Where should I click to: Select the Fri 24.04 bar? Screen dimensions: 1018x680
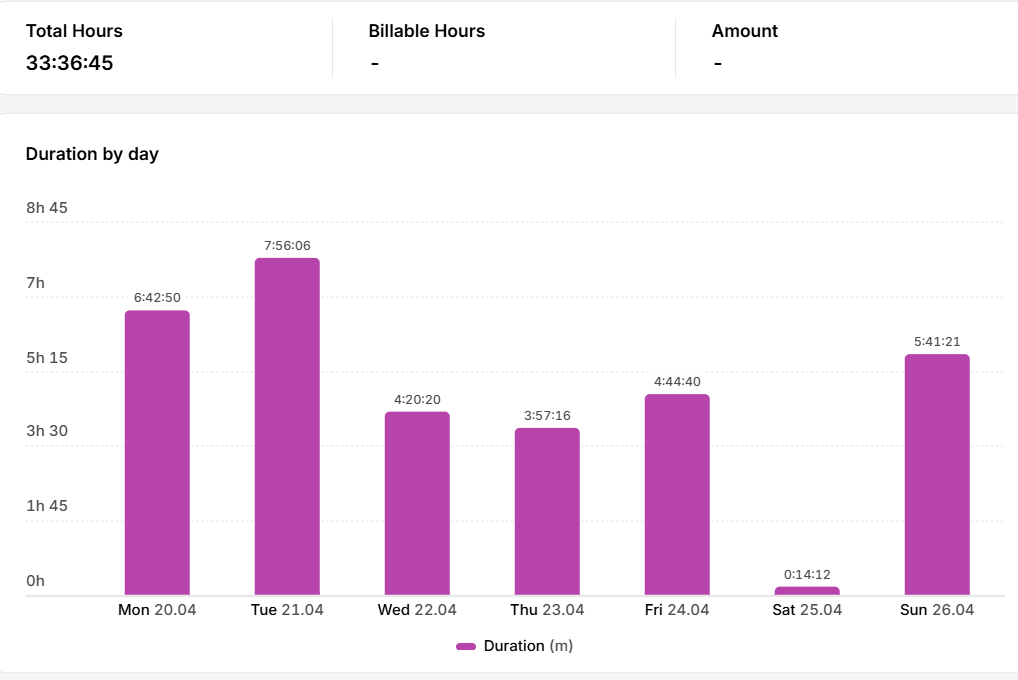coord(677,494)
